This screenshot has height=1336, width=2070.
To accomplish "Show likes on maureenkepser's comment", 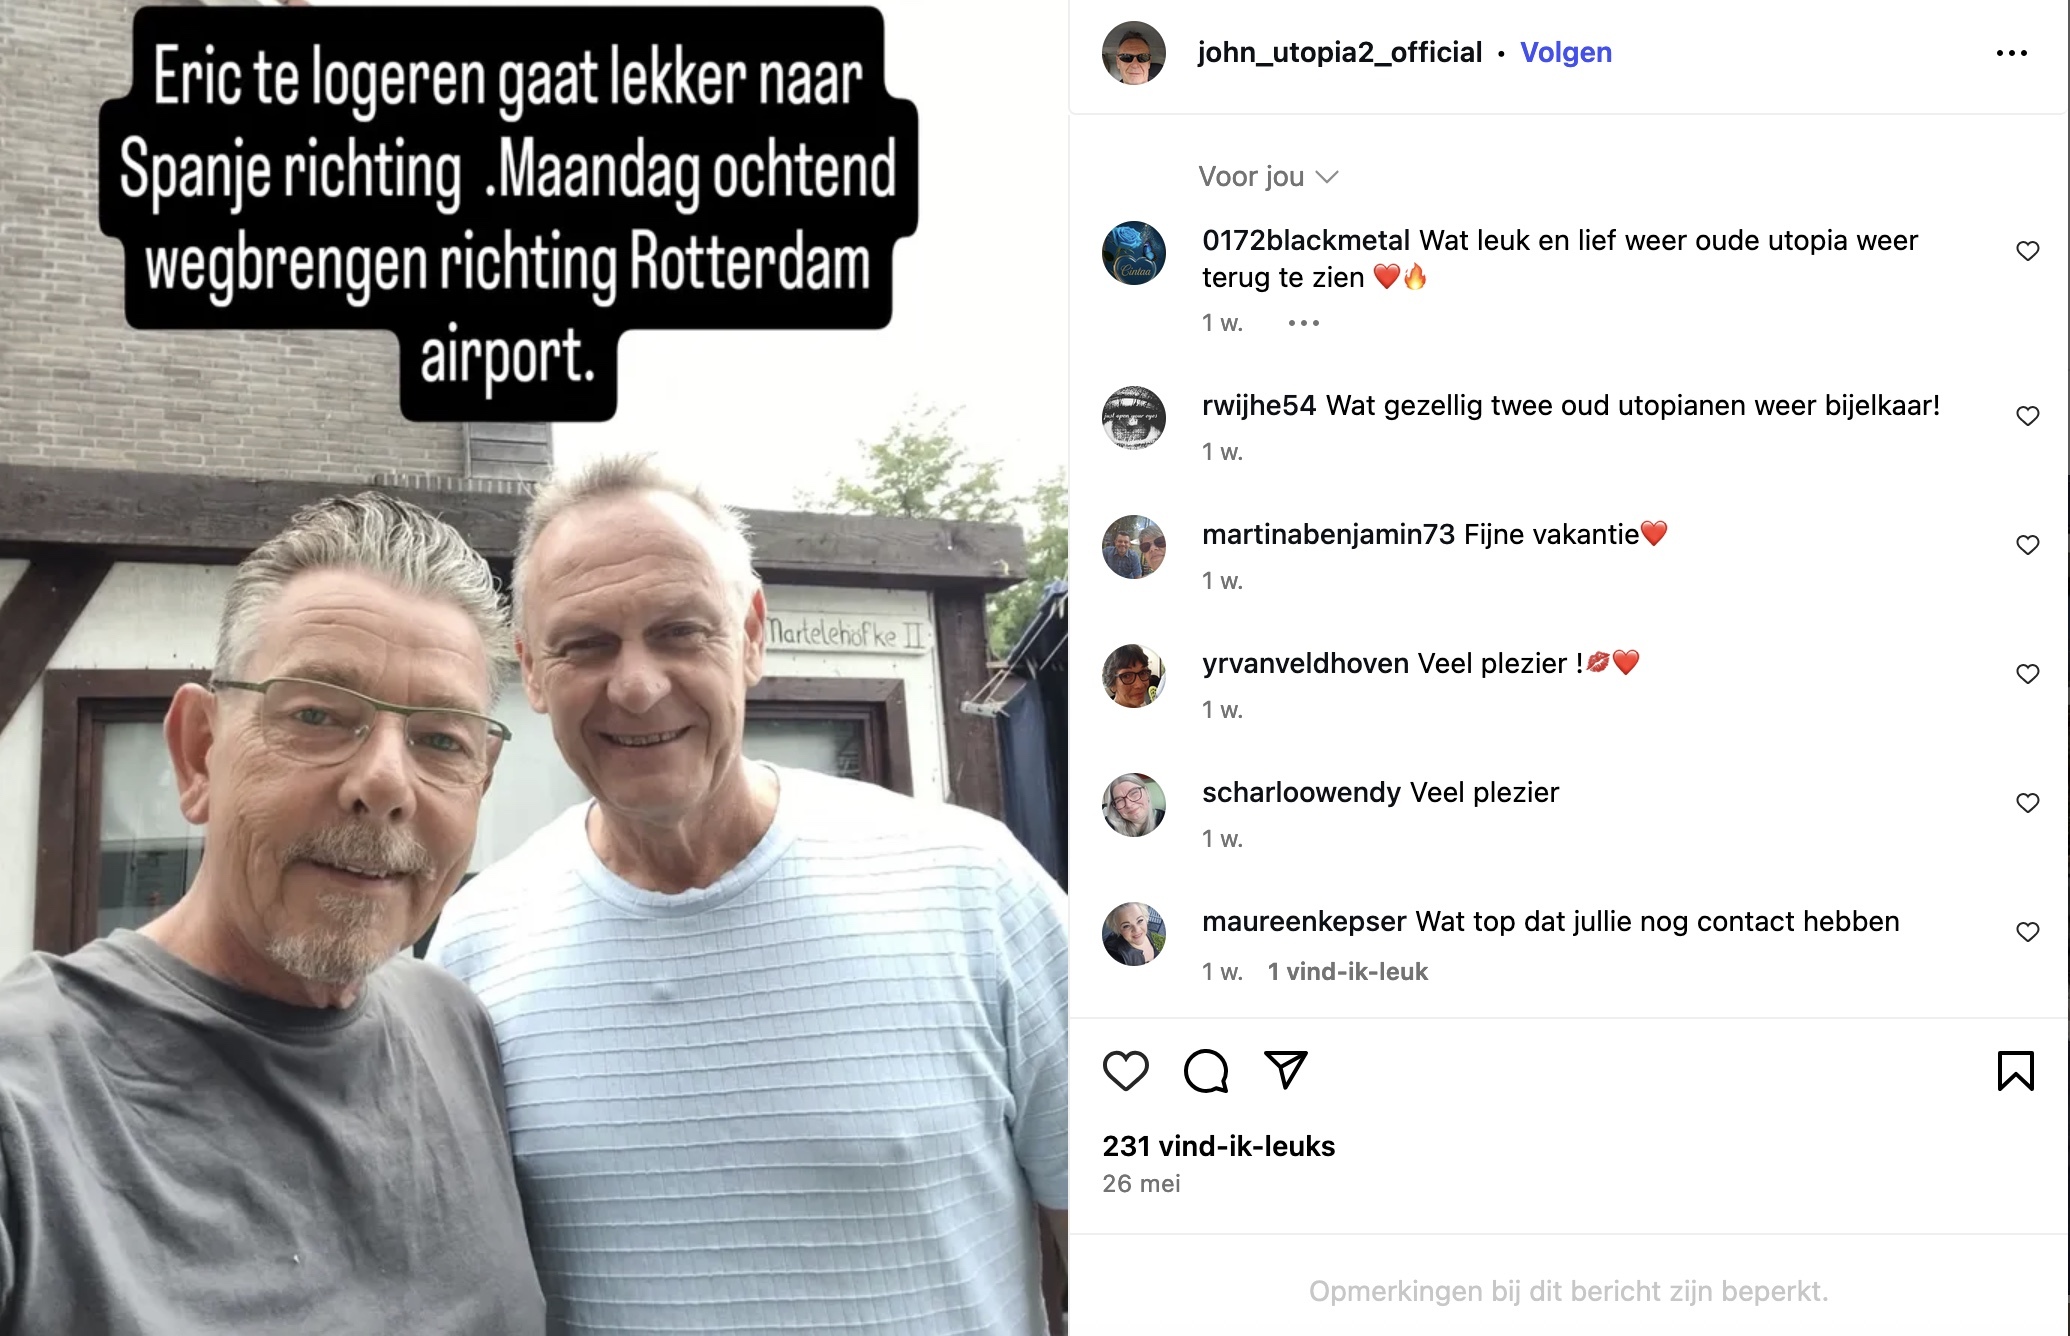I will pos(1347,972).
